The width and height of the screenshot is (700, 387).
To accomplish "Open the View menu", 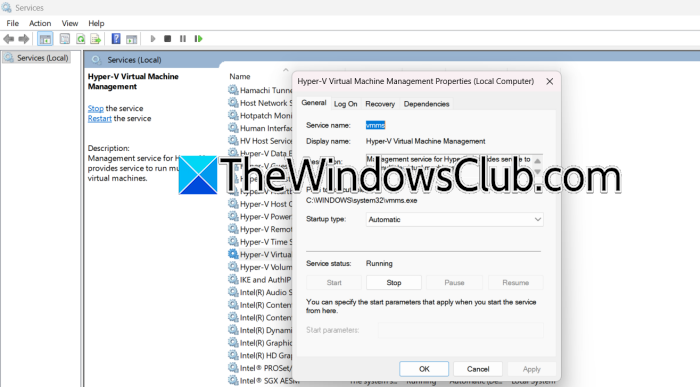I will [70, 23].
